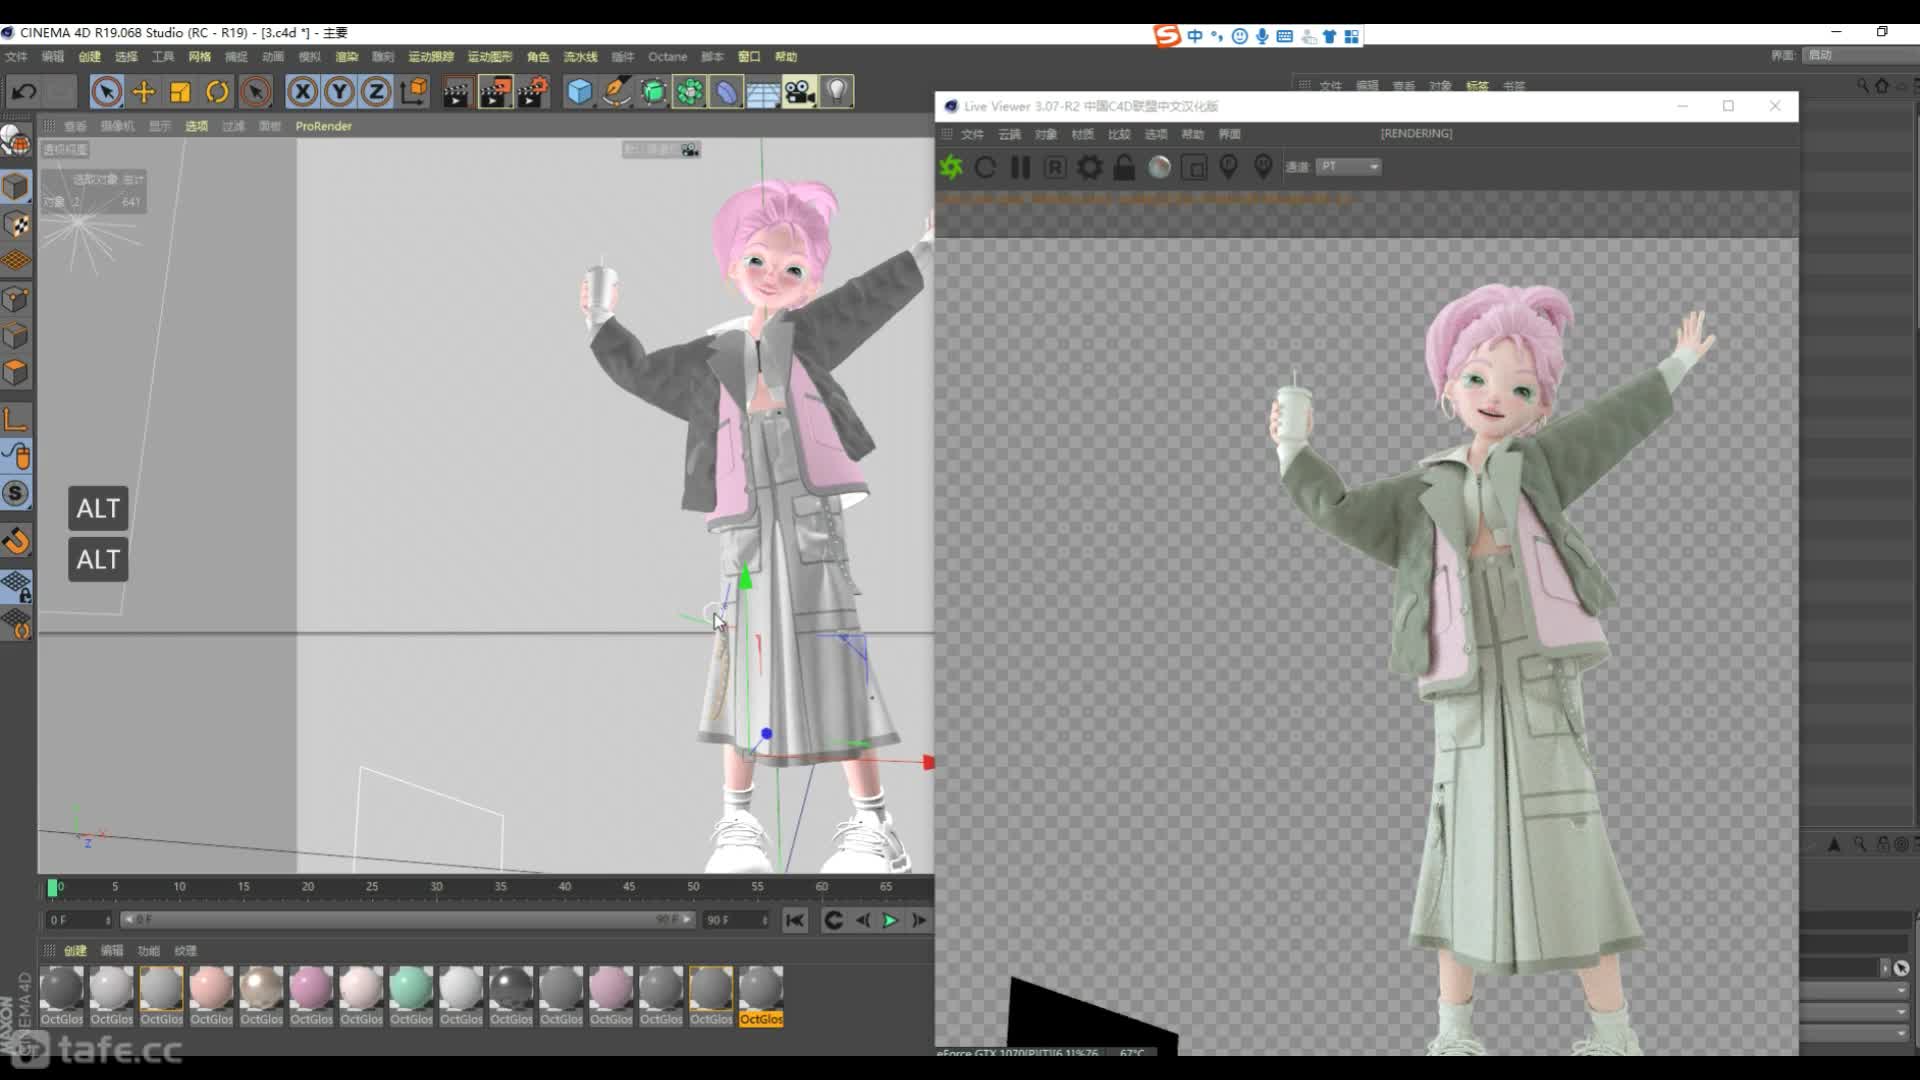Step to next frame
This screenshot has height=1080, width=1920.
(918, 921)
